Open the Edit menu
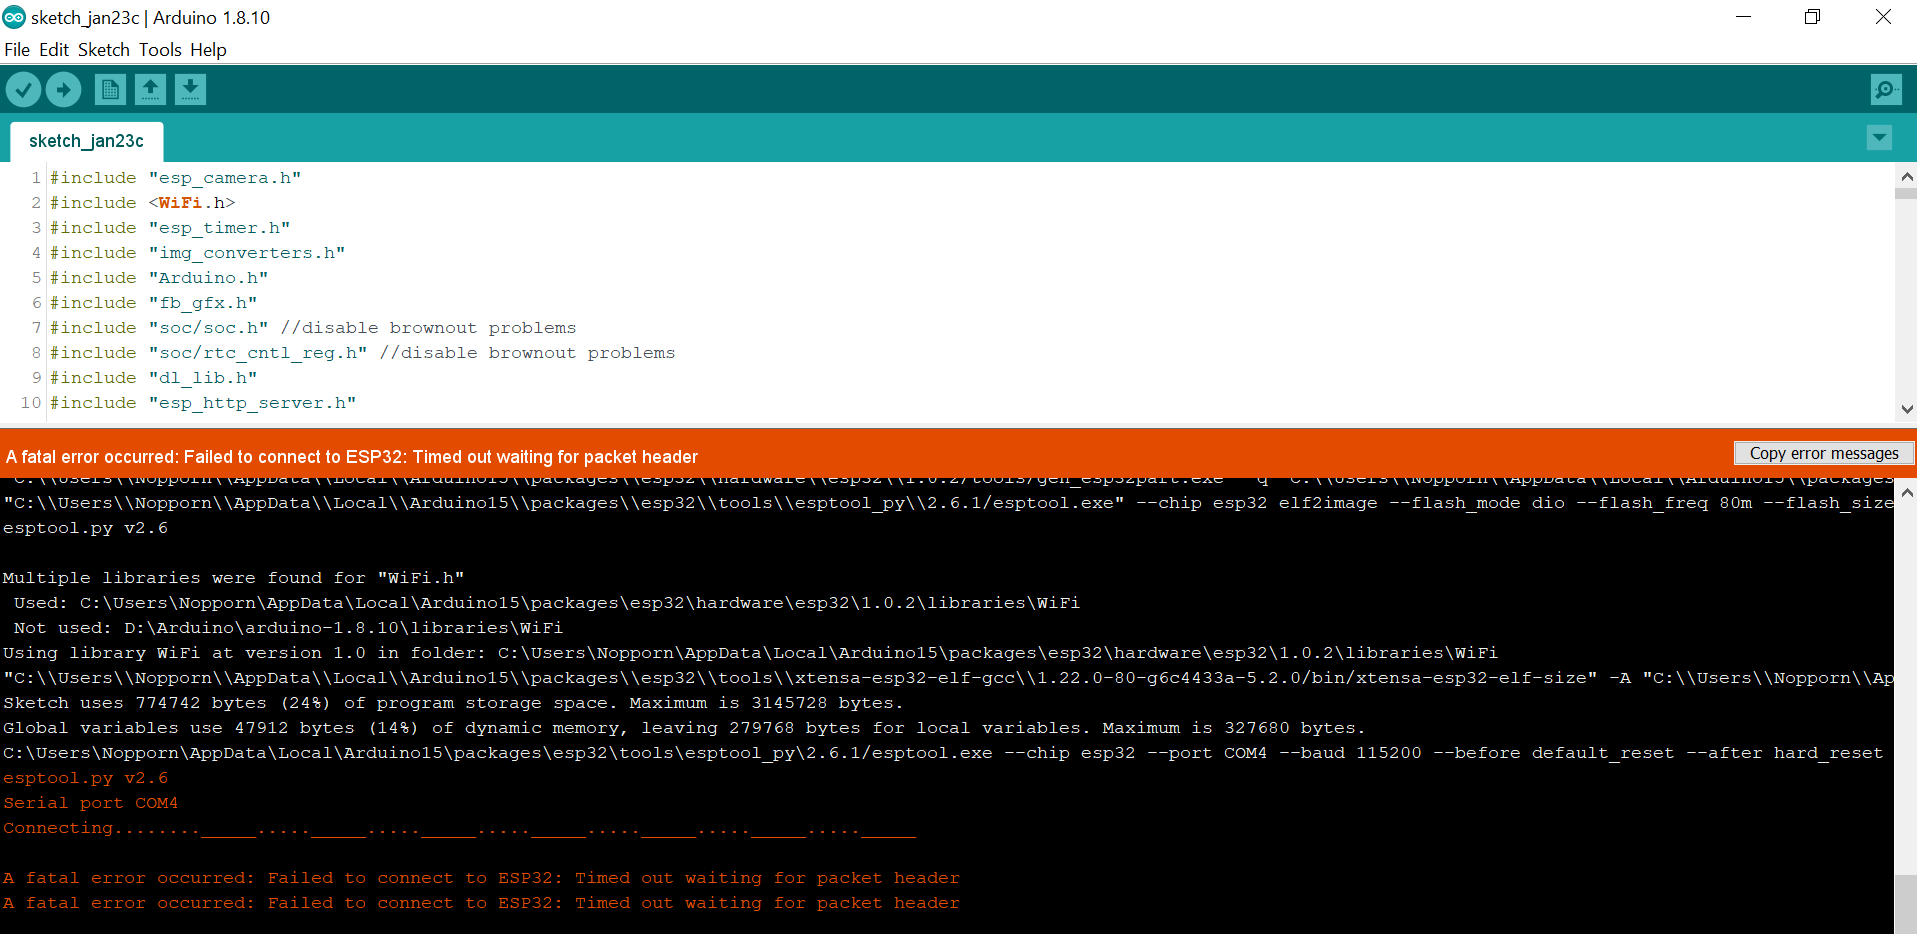The width and height of the screenshot is (1917, 934). 54,50
